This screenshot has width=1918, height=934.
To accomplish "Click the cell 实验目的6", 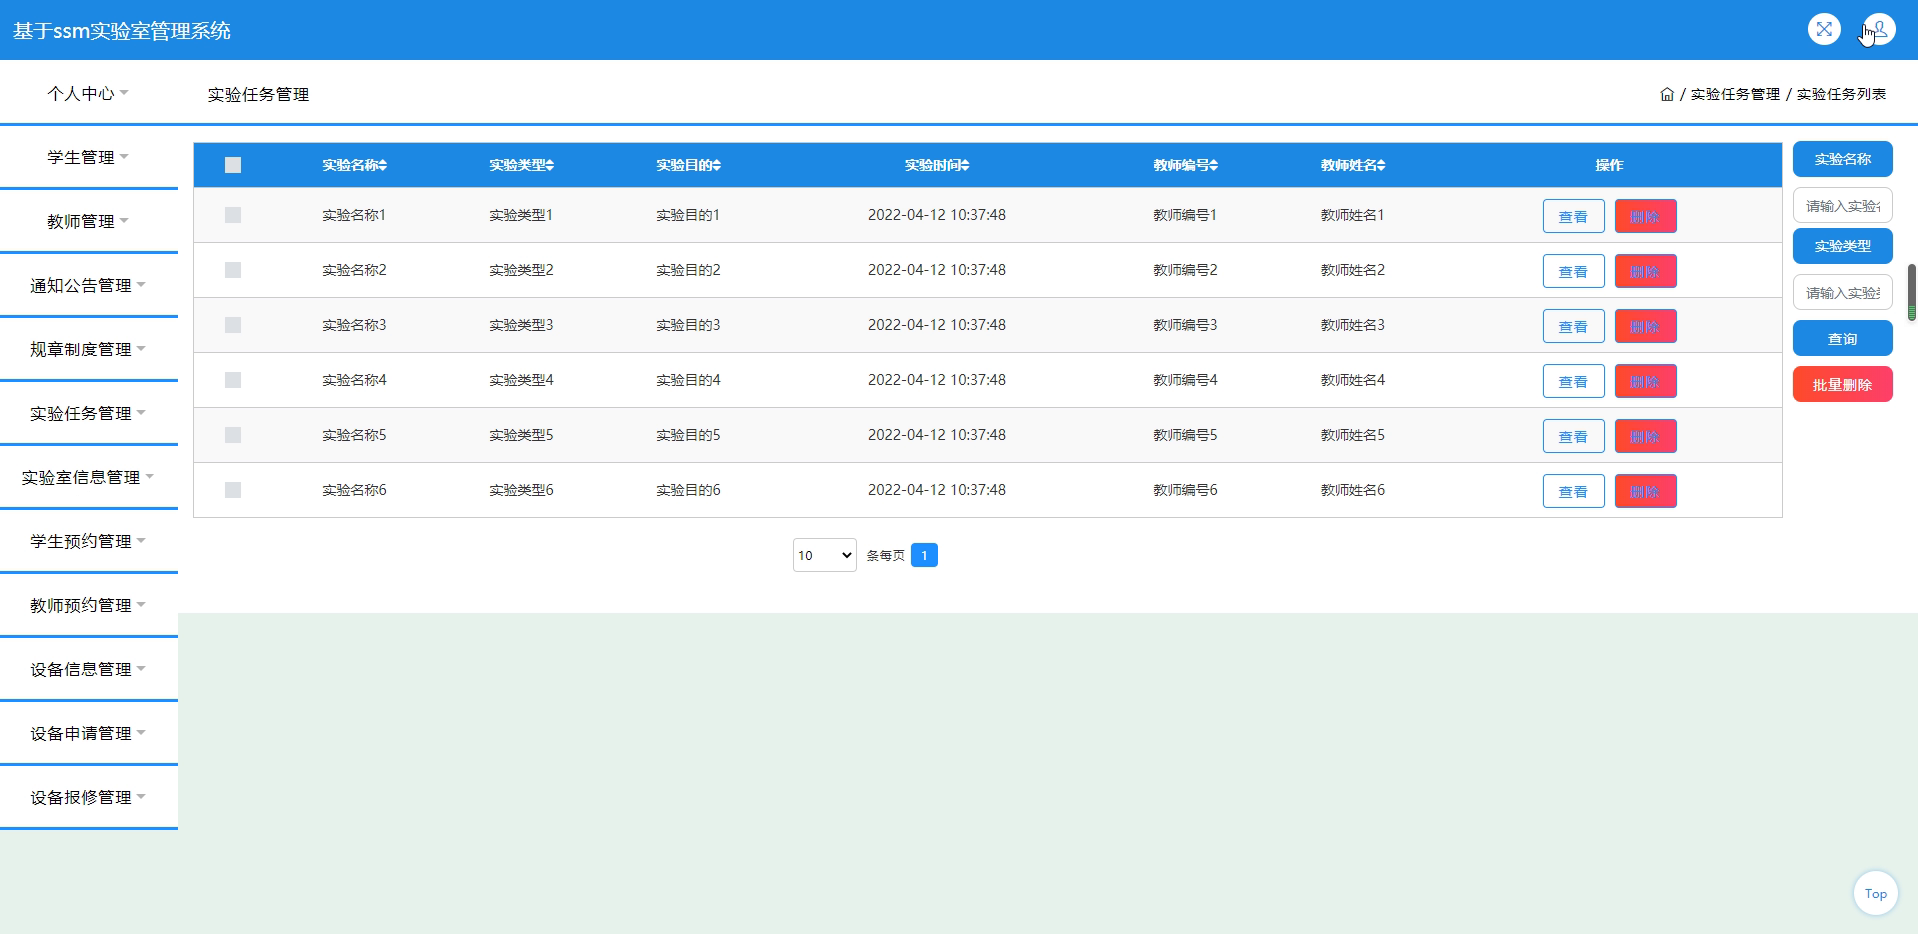I will [x=688, y=490].
